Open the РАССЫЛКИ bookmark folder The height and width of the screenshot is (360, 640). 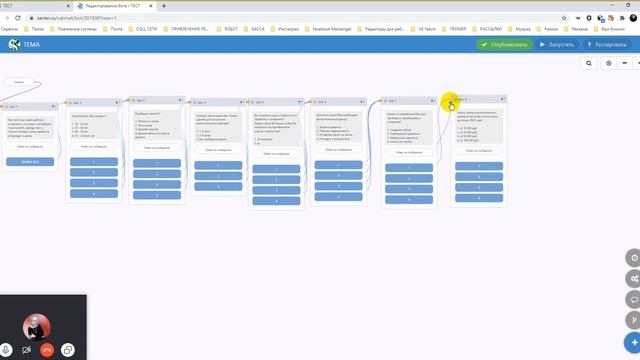click(x=487, y=29)
